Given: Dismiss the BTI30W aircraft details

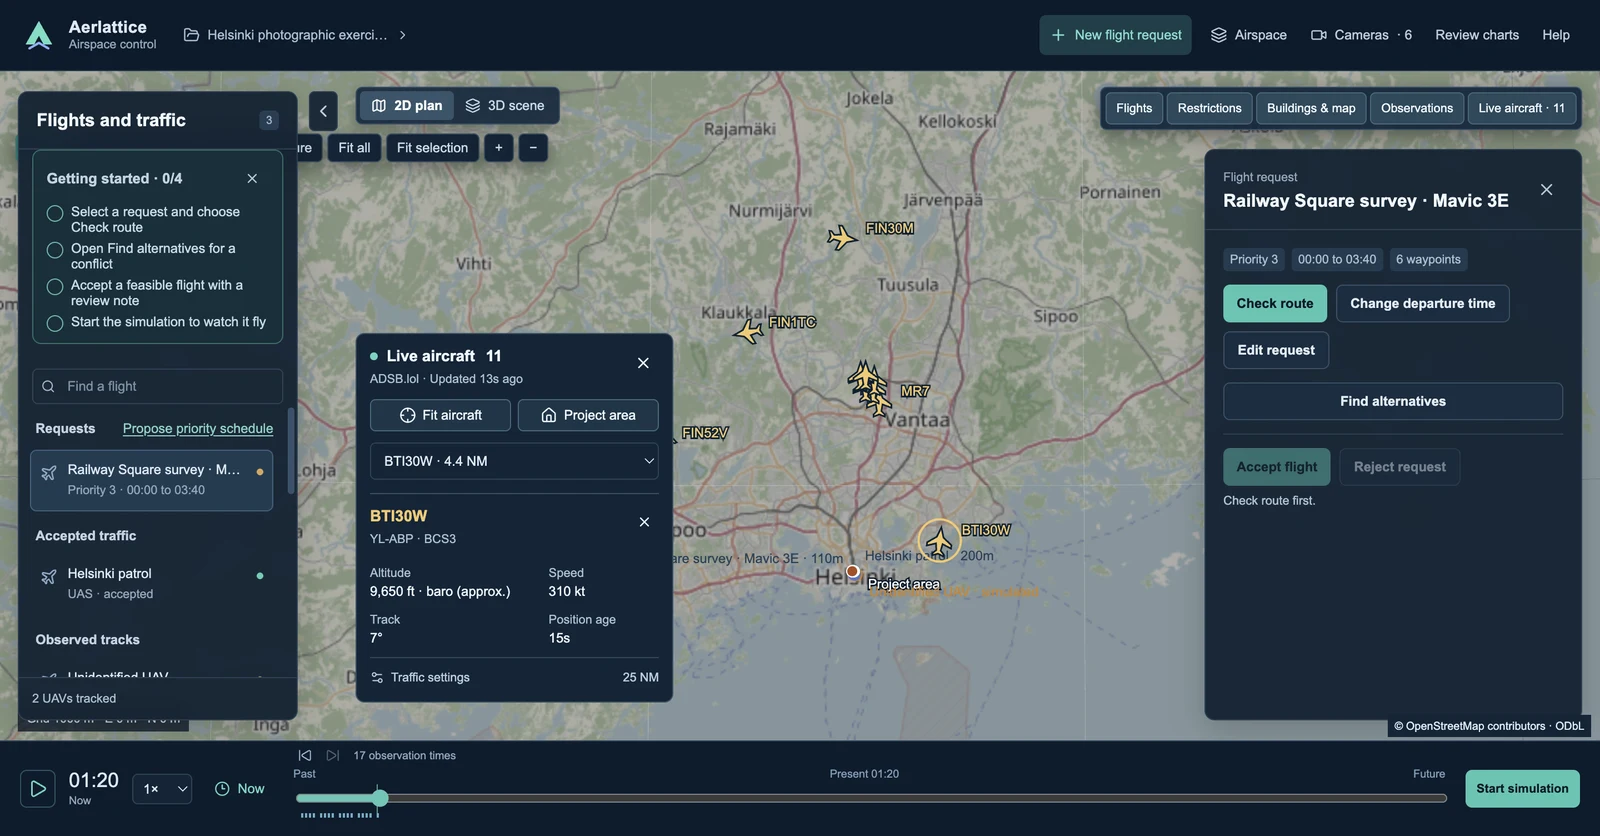Looking at the screenshot, I should tap(644, 522).
